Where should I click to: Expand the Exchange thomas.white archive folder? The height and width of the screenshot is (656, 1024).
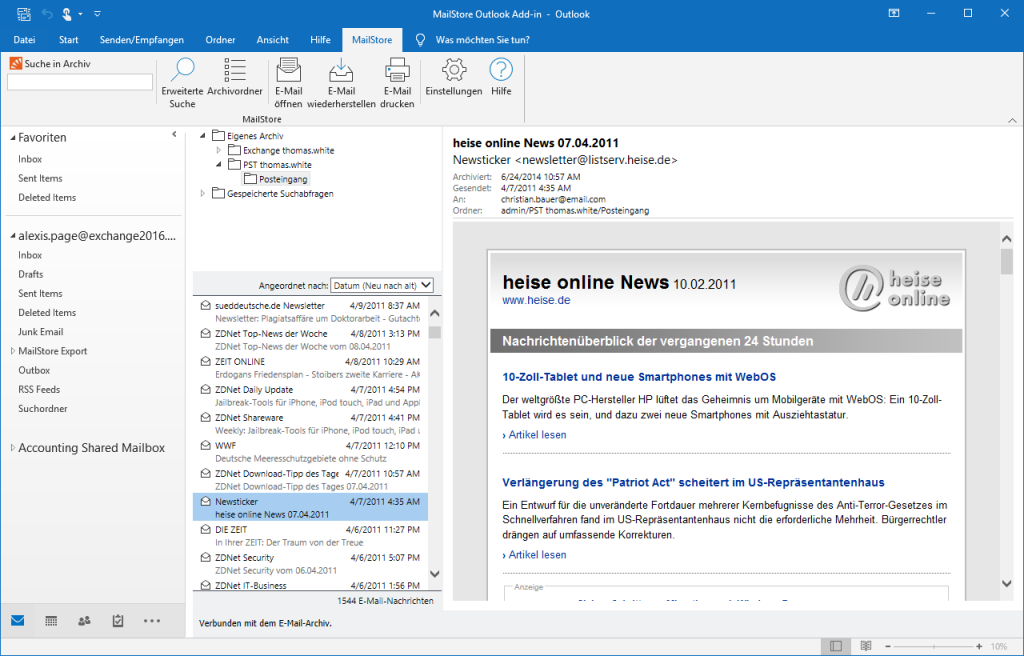click(219, 150)
